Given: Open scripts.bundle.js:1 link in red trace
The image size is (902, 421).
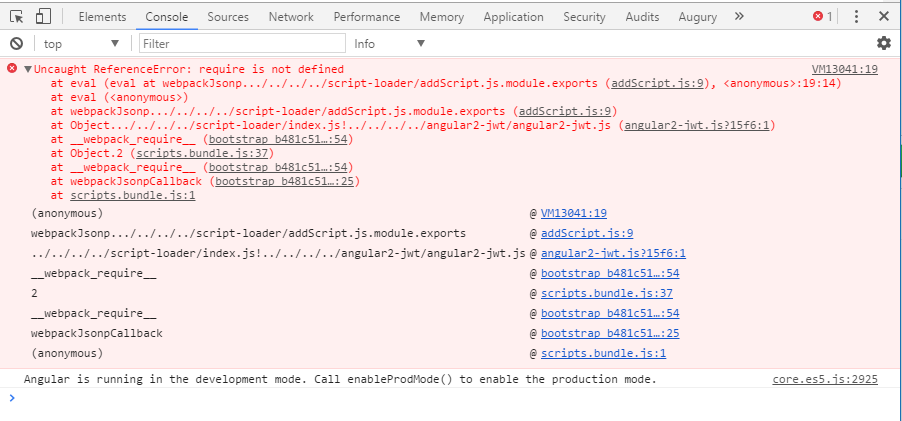Looking at the screenshot, I should click(133, 196).
